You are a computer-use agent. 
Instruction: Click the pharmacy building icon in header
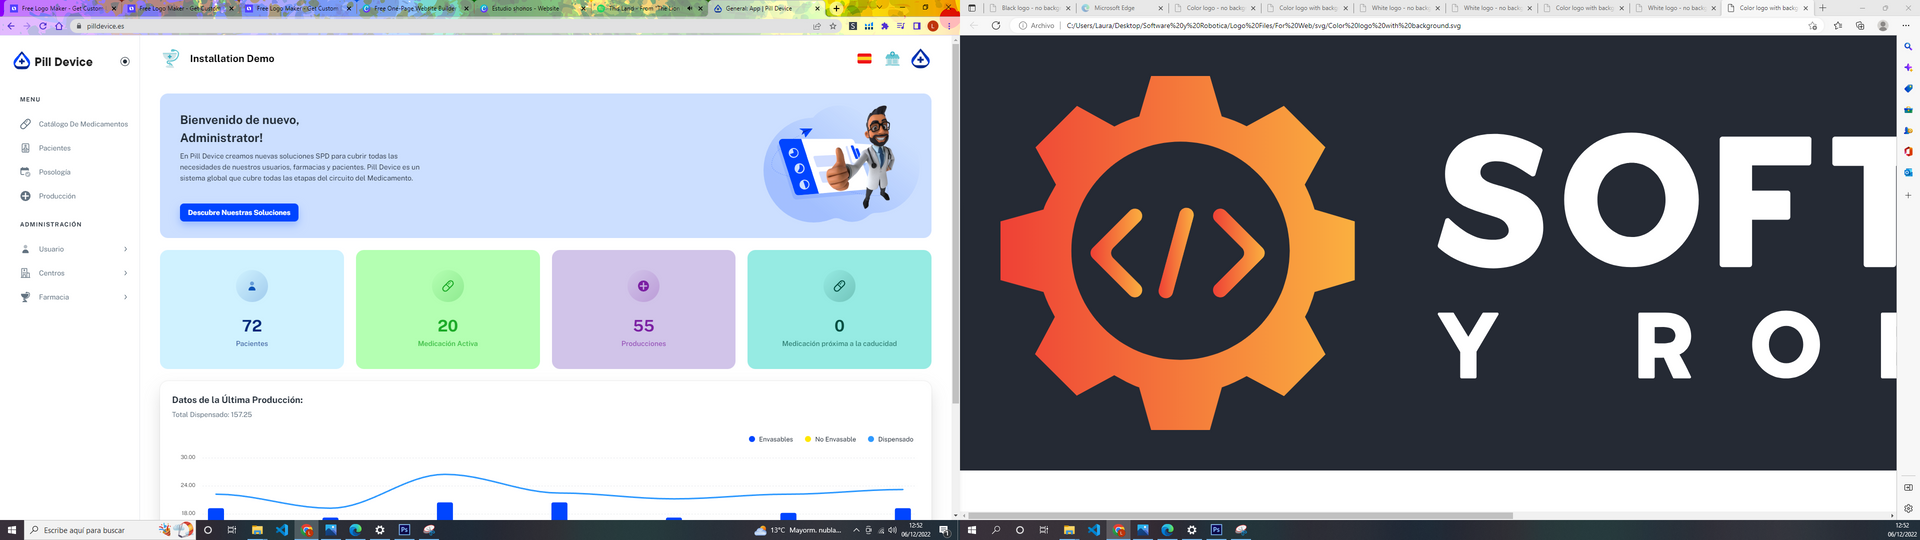point(892,59)
